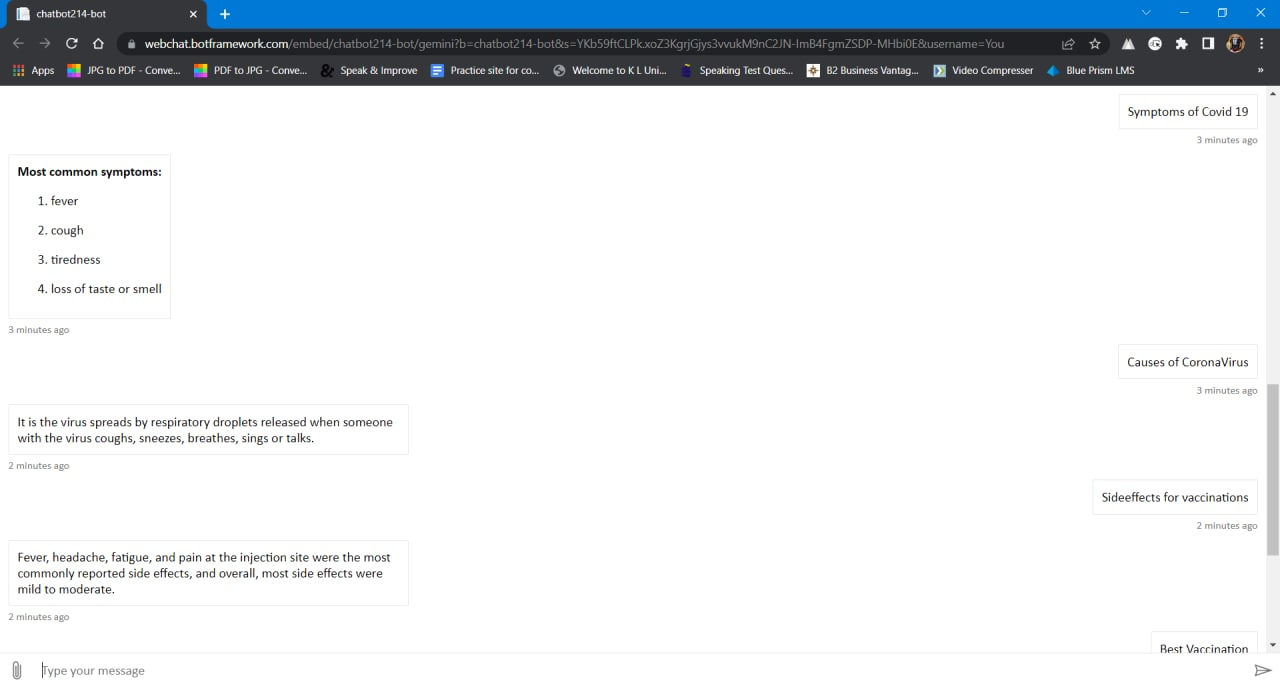This screenshot has height=686, width=1280.
Task: Click the send message arrow icon
Action: pos(1263,671)
